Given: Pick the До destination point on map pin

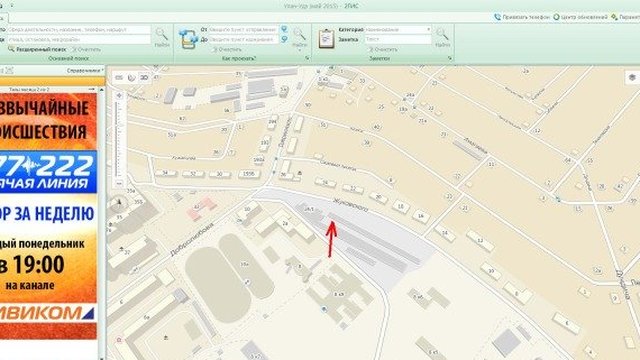Looking at the screenshot, I should coord(284,39).
